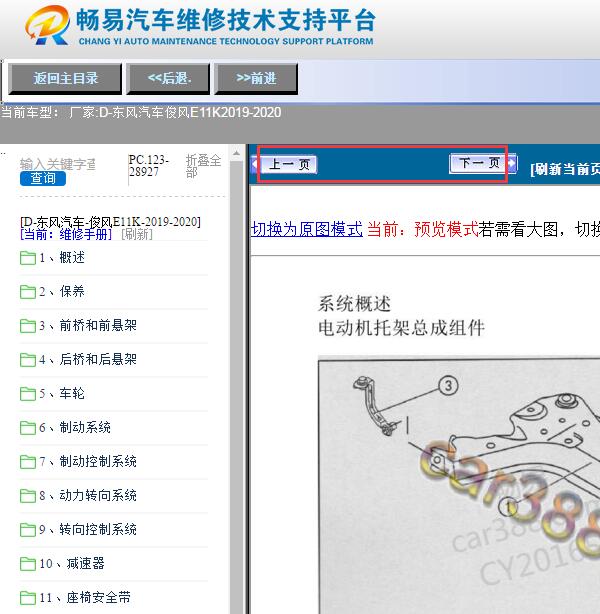Expand the 5、车轮 chapter
600x614 pixels.
pyautogui.click(x=62, y=394)
